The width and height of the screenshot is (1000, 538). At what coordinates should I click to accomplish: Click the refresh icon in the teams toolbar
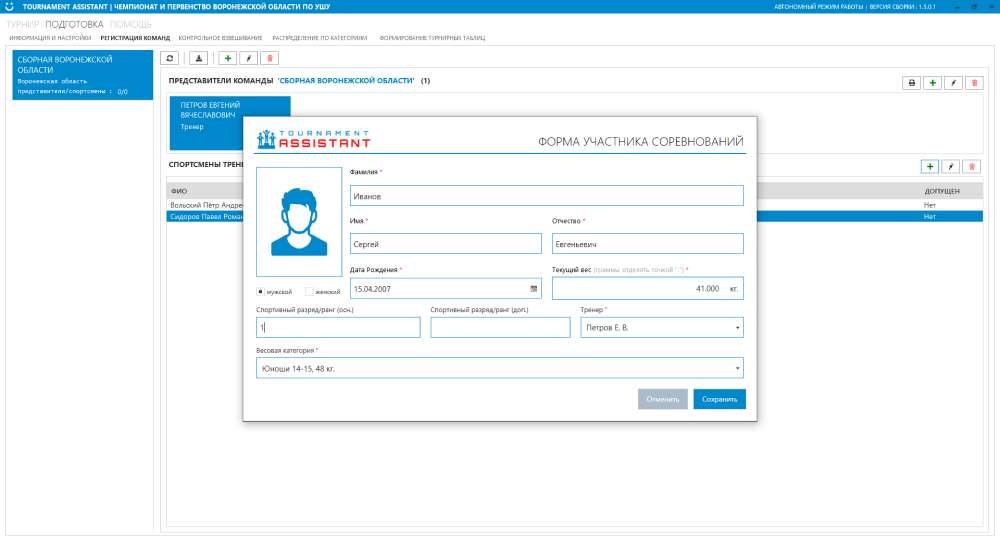pyautogui.click(x=169, y=59)
